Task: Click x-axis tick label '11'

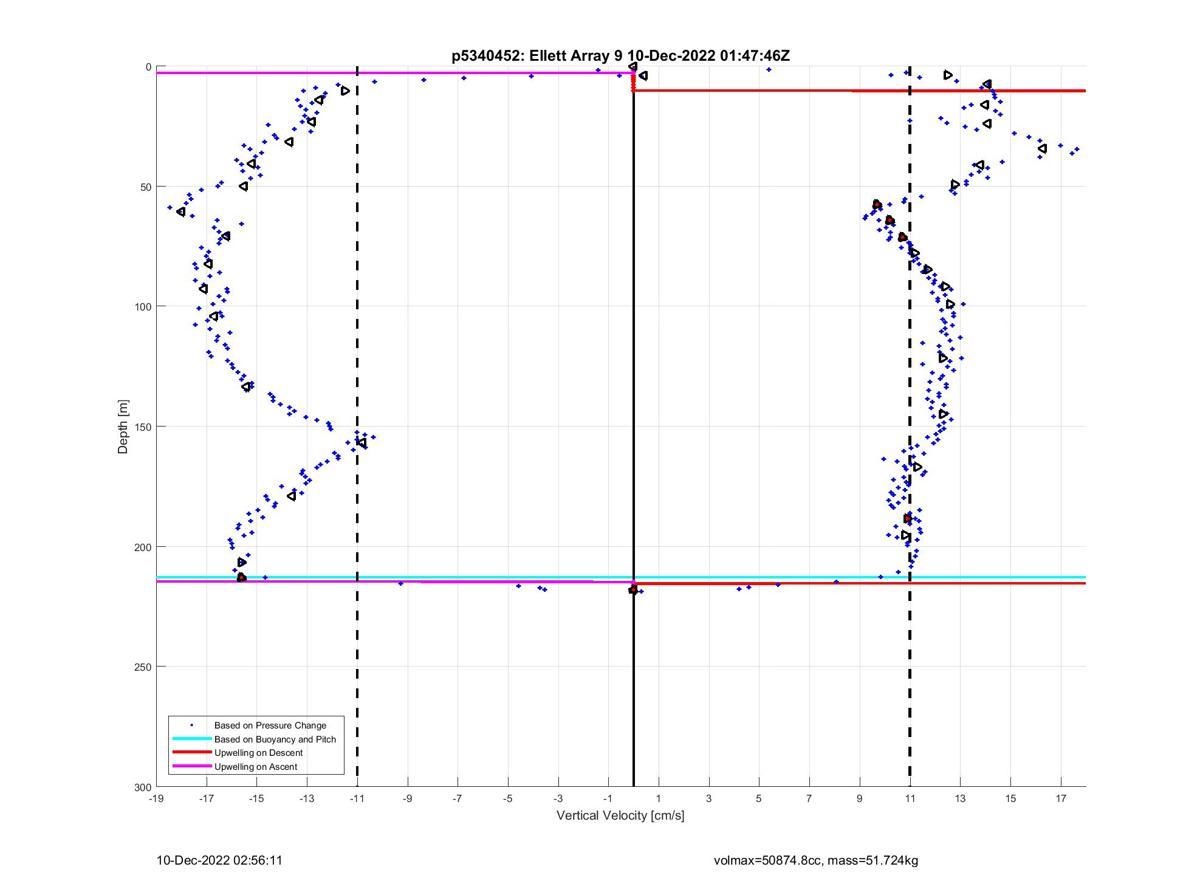Action: [x=910, y=798]
